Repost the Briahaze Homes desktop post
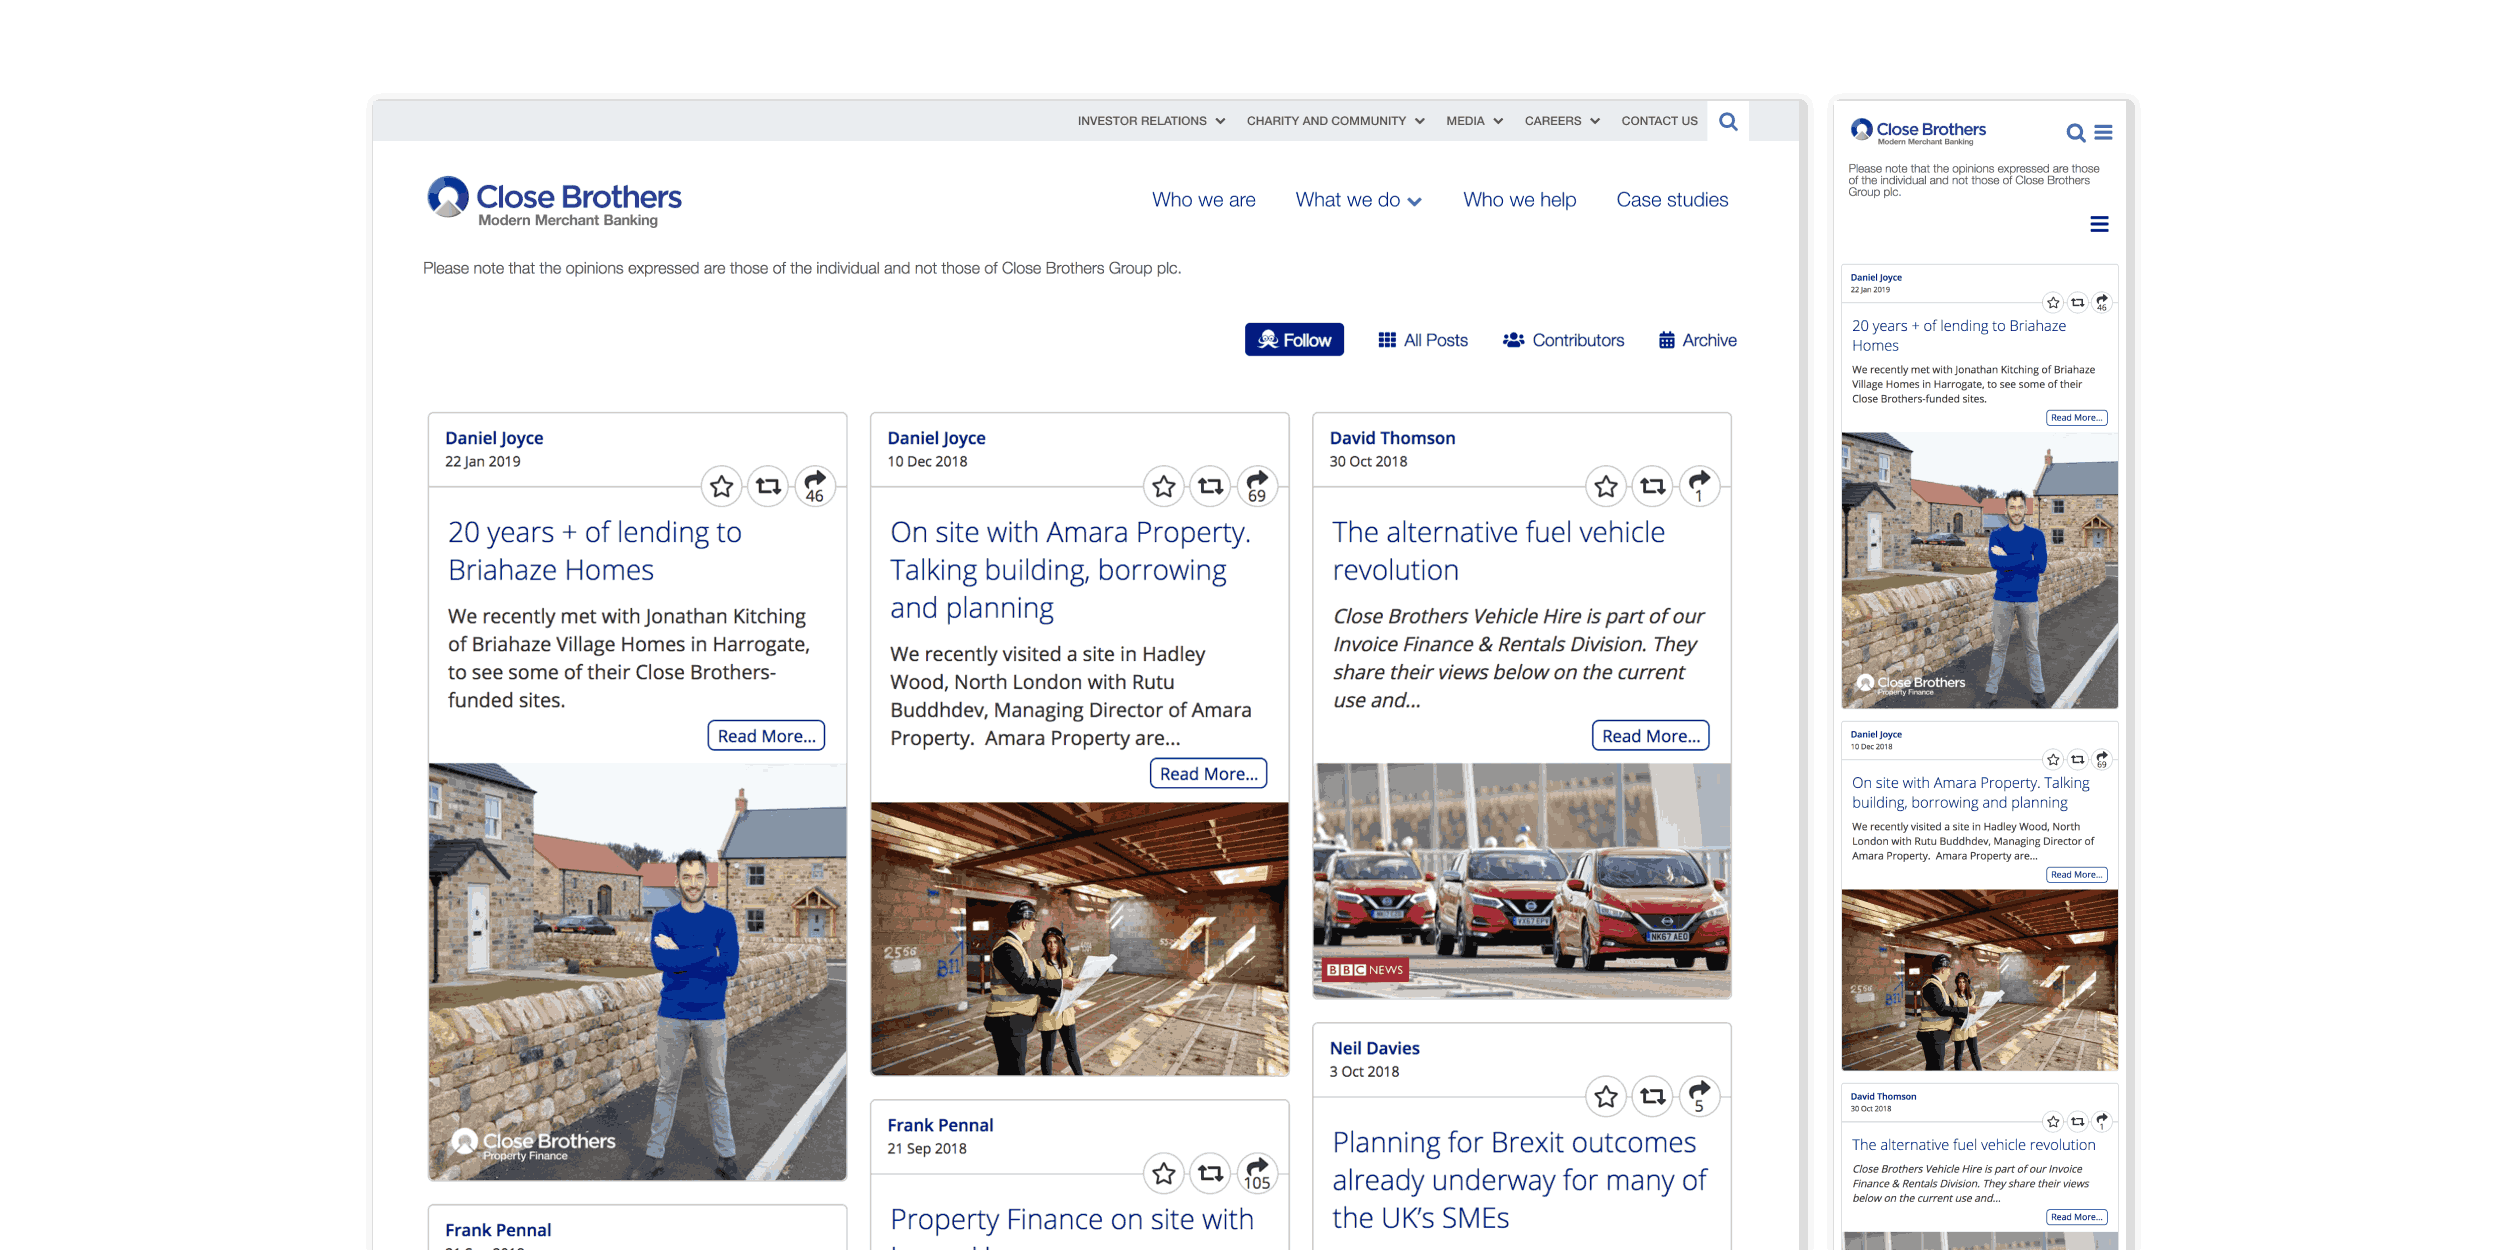Screen dimensions: 2500x1250 768,487
